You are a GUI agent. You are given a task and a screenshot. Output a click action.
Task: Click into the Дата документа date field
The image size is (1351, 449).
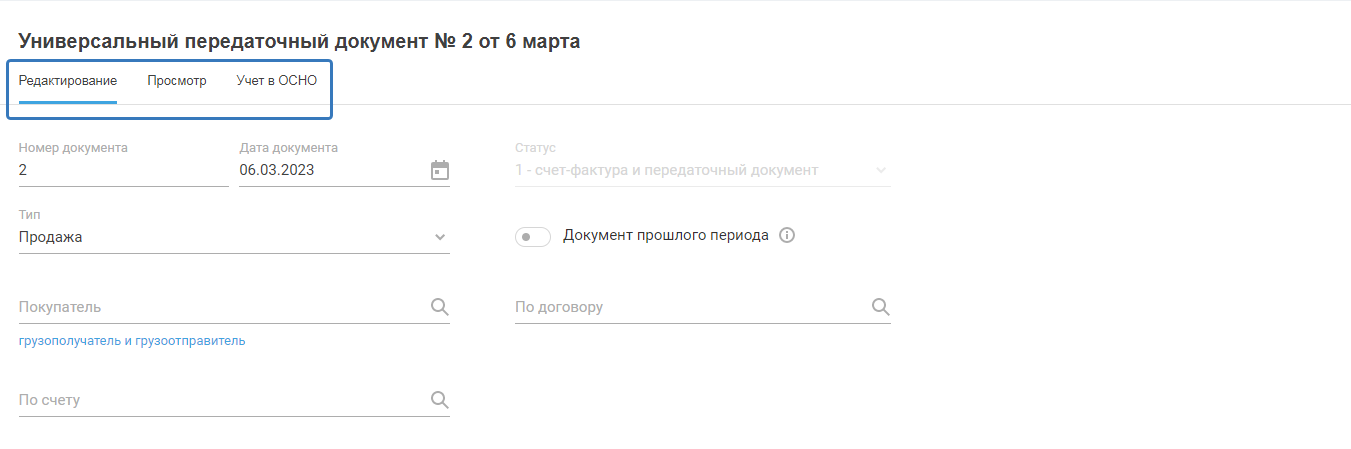pyautogui.click(x=330, y=170)
